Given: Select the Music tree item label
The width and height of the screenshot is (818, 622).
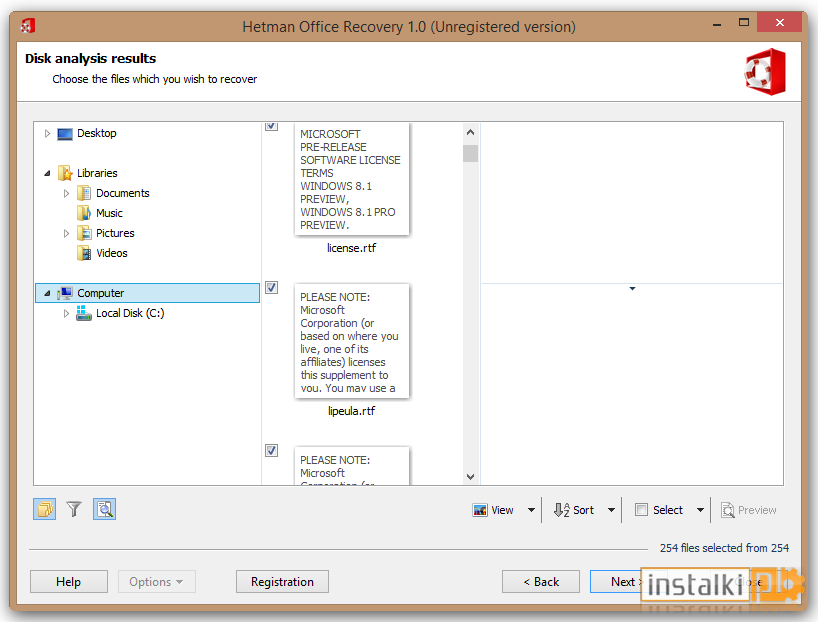Looking at the screenshot, I should click(110, 213).
